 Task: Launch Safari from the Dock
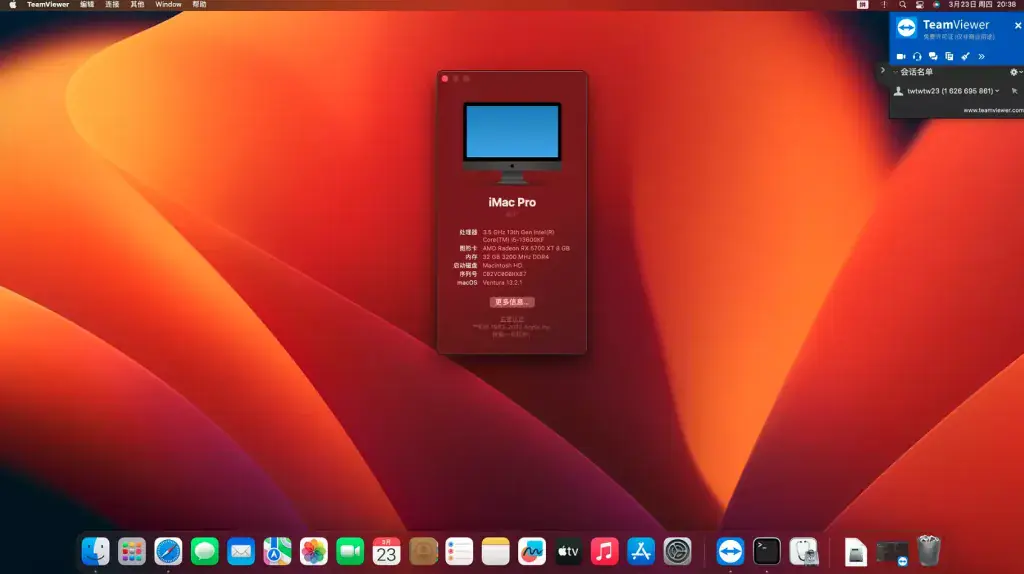coord(168,551)
